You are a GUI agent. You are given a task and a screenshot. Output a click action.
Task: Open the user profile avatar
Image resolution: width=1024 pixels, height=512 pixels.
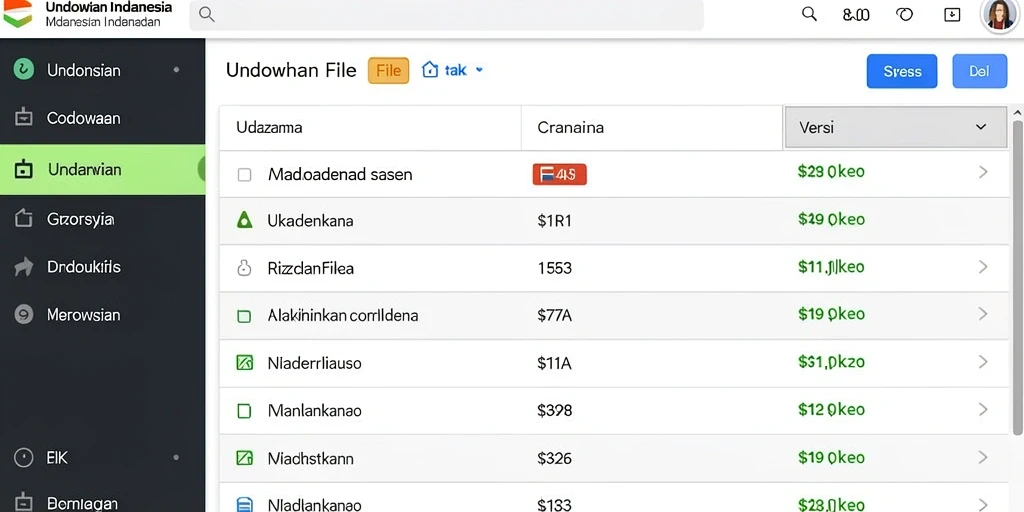[x=1000, y=15]
